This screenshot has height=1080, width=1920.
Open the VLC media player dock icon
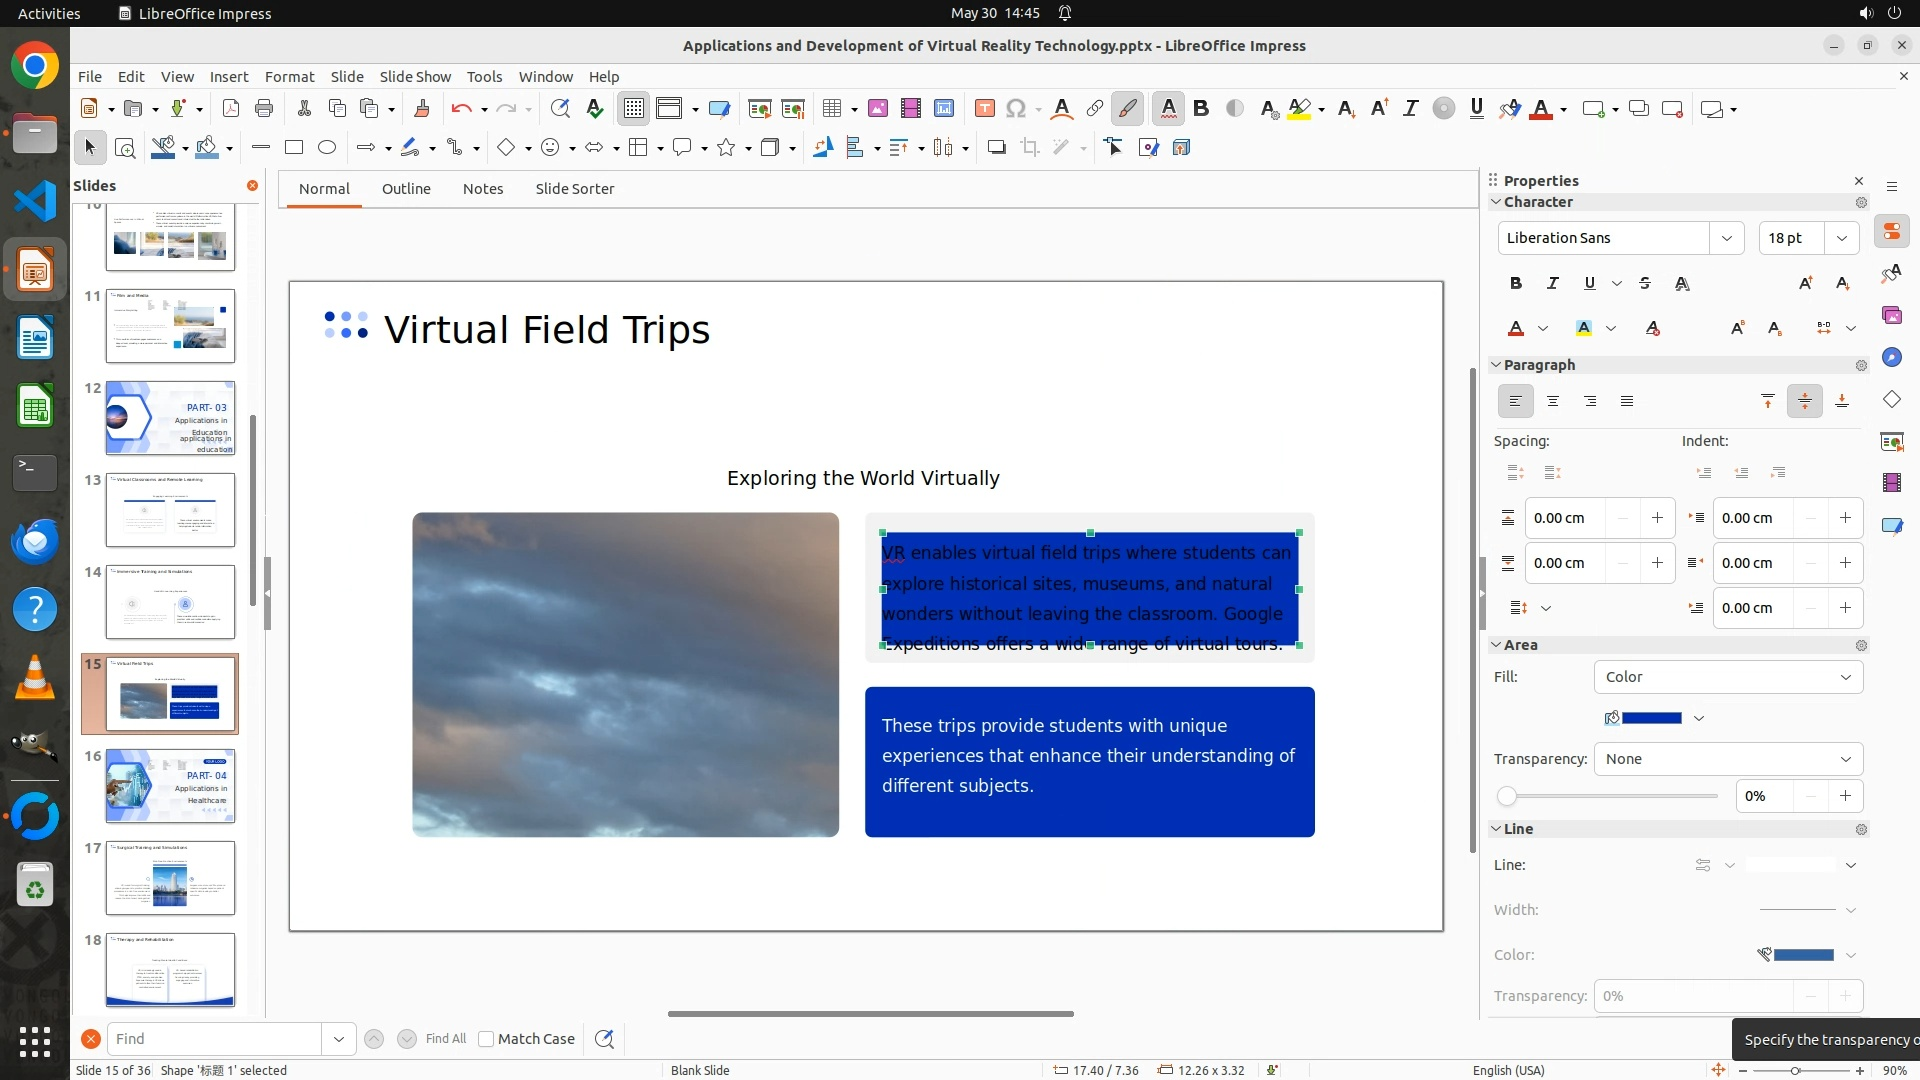35,678
